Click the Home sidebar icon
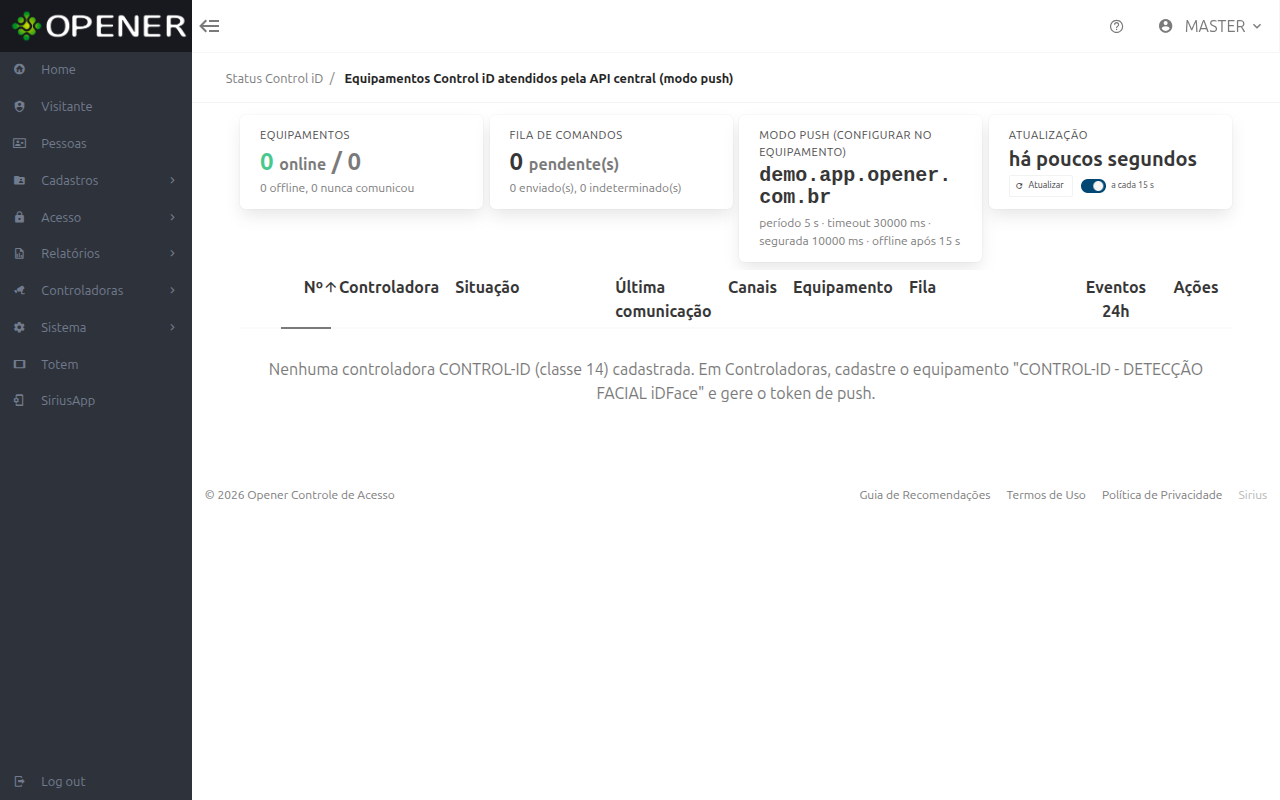1280x800 pixels. pos(20,70)
